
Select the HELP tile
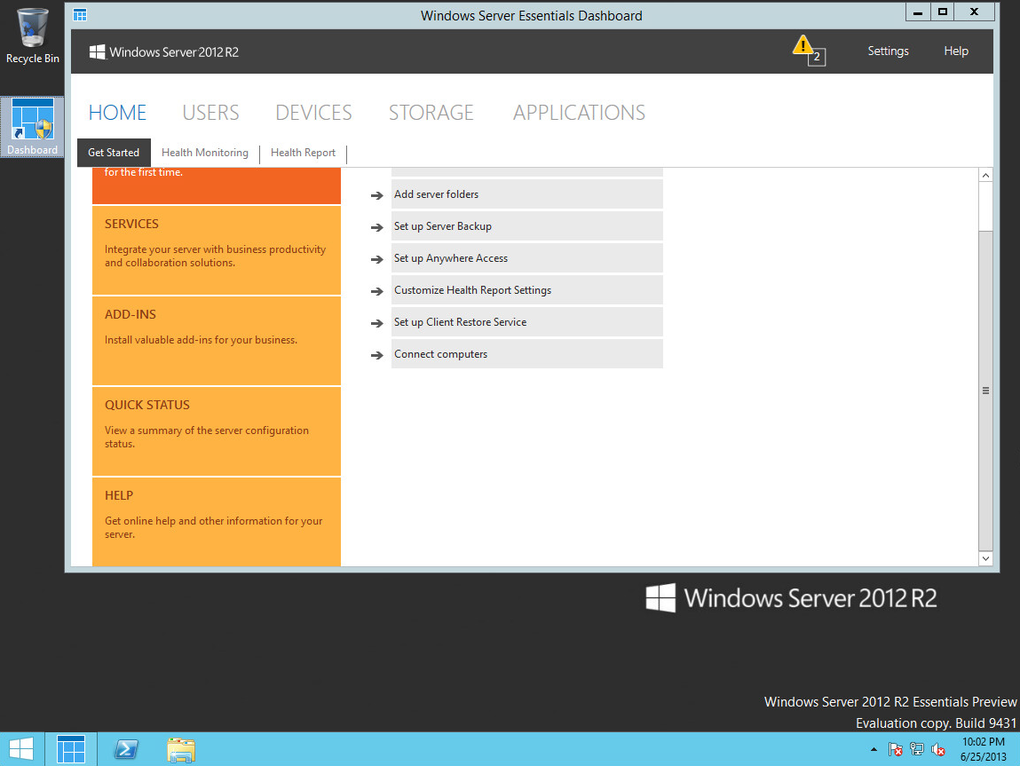(x=217, y=522)
